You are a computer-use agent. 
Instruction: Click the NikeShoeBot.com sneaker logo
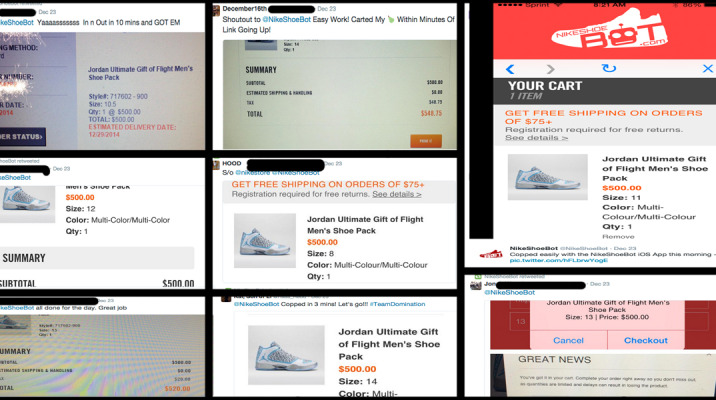[609, 31]
